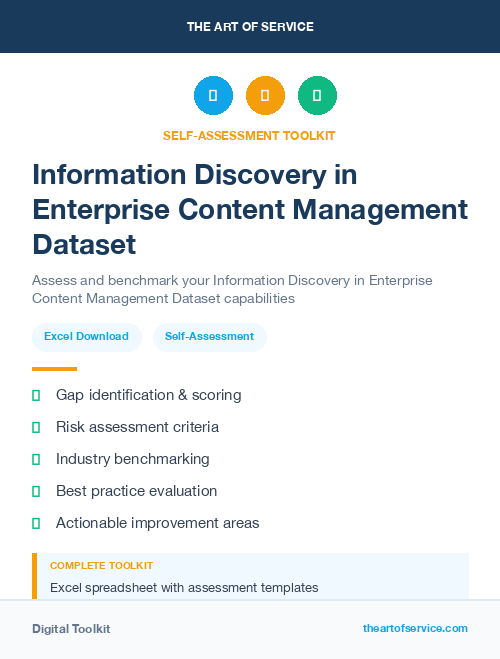Image resolution: width=500 pixels, height=659 pixels.
Task: Select the text 'Best practice evaluation'
Action: pyautogui.click(x=137, y=491)
